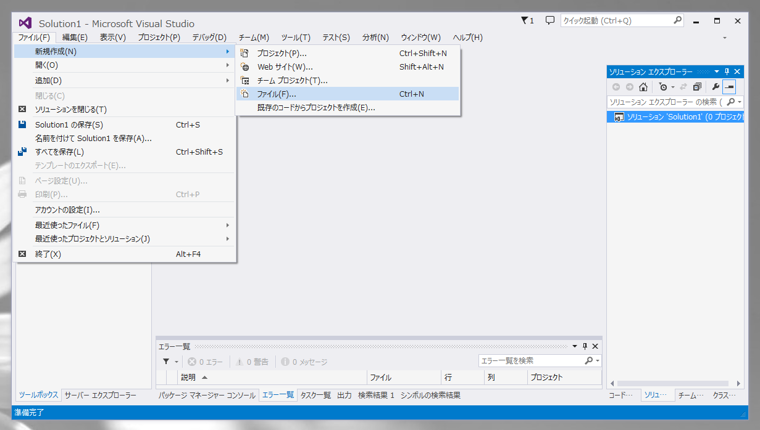The width and height of the screenshot is (760, 430).
Task: Sort by the 説明 column header
Action: click(273, 377)
